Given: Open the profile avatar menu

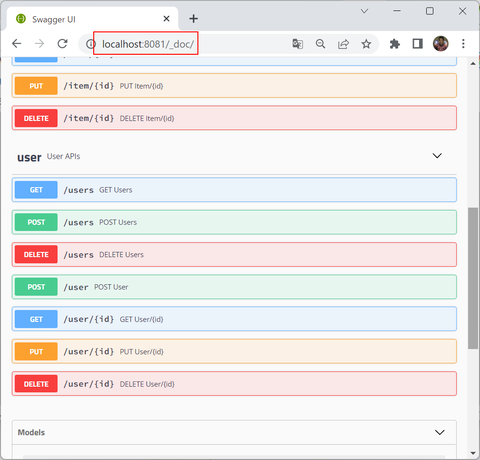Looking at the screenshot, I should pyautogui.click(x=440, y=44).
